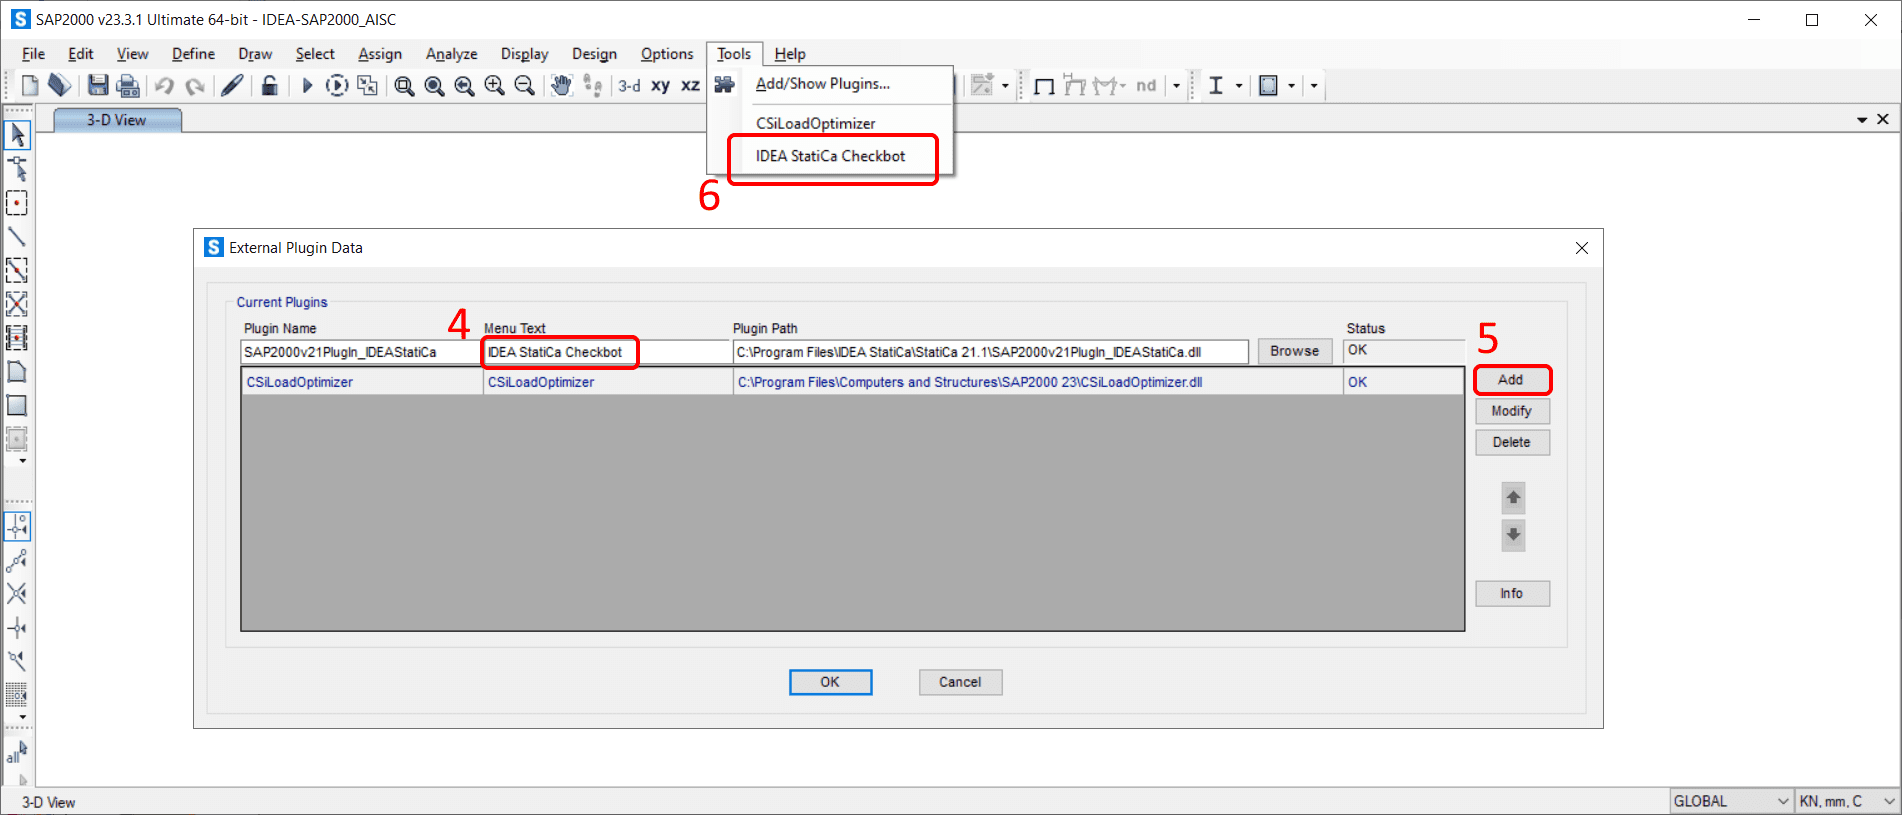This screenshot has width=1902, height=815.
Task: Switch to the 3-d view button
Action: tap(629, 86)
